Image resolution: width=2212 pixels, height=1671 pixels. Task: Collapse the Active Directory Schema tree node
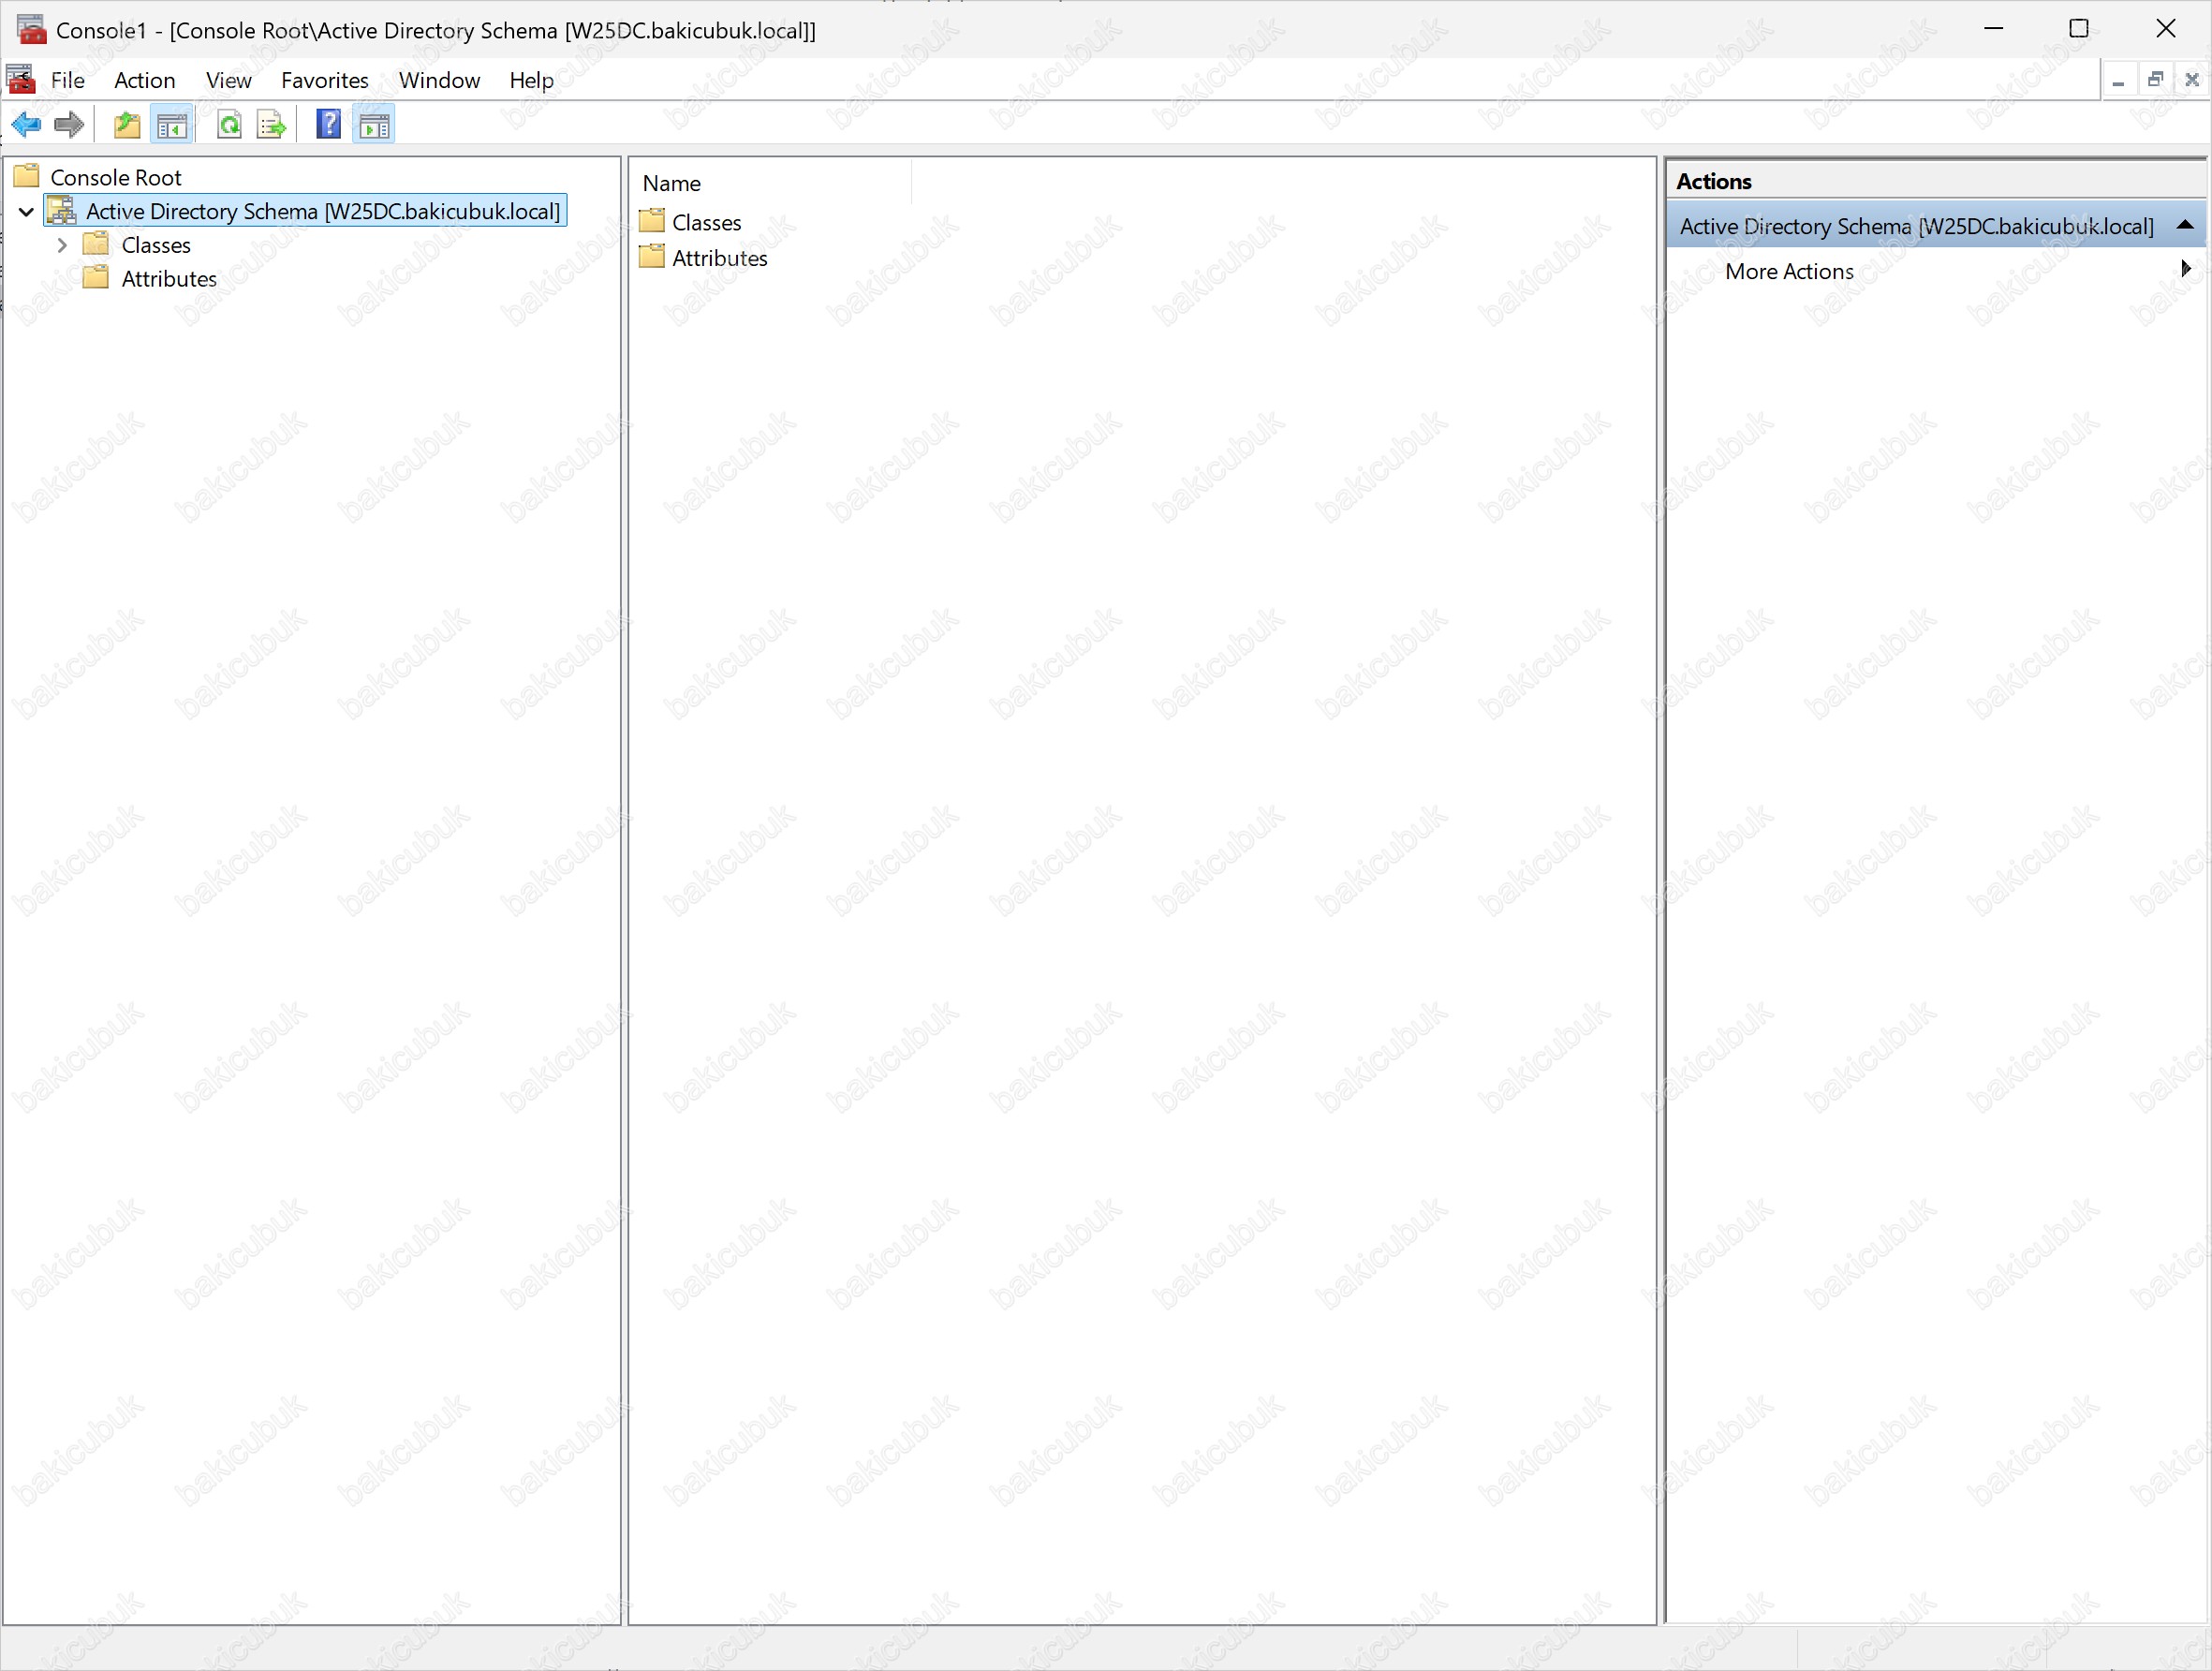(27, 211)
